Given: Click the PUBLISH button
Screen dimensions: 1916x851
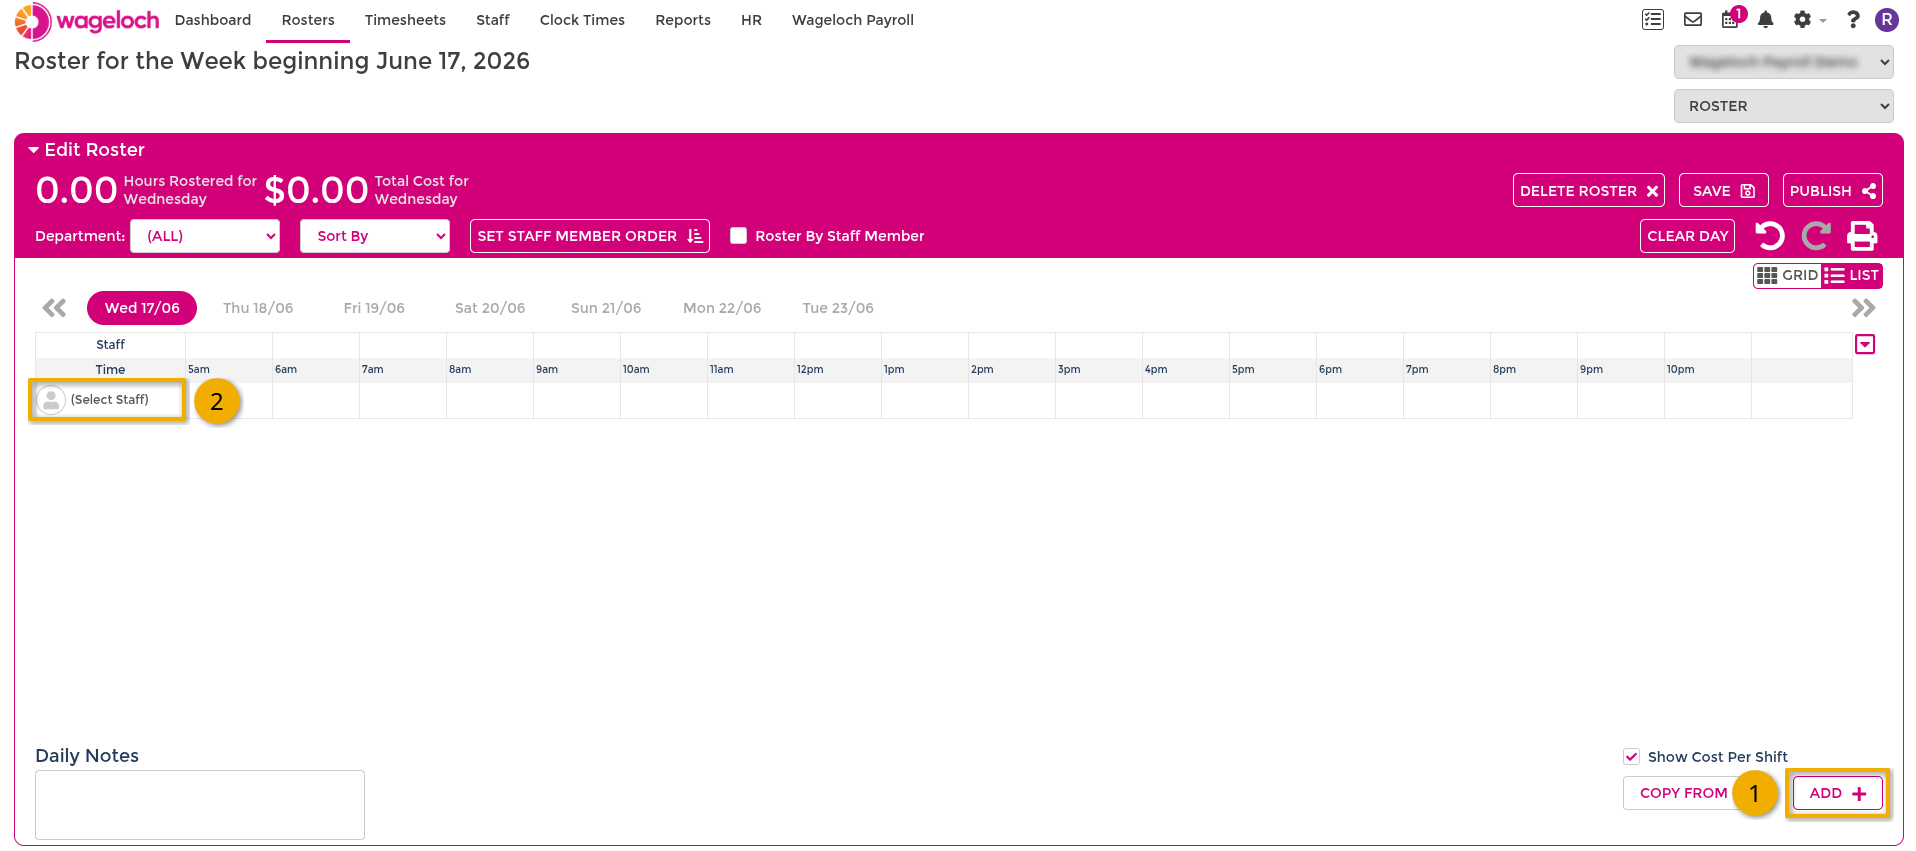Looking at the screenshot, I should coord(1832,191).
